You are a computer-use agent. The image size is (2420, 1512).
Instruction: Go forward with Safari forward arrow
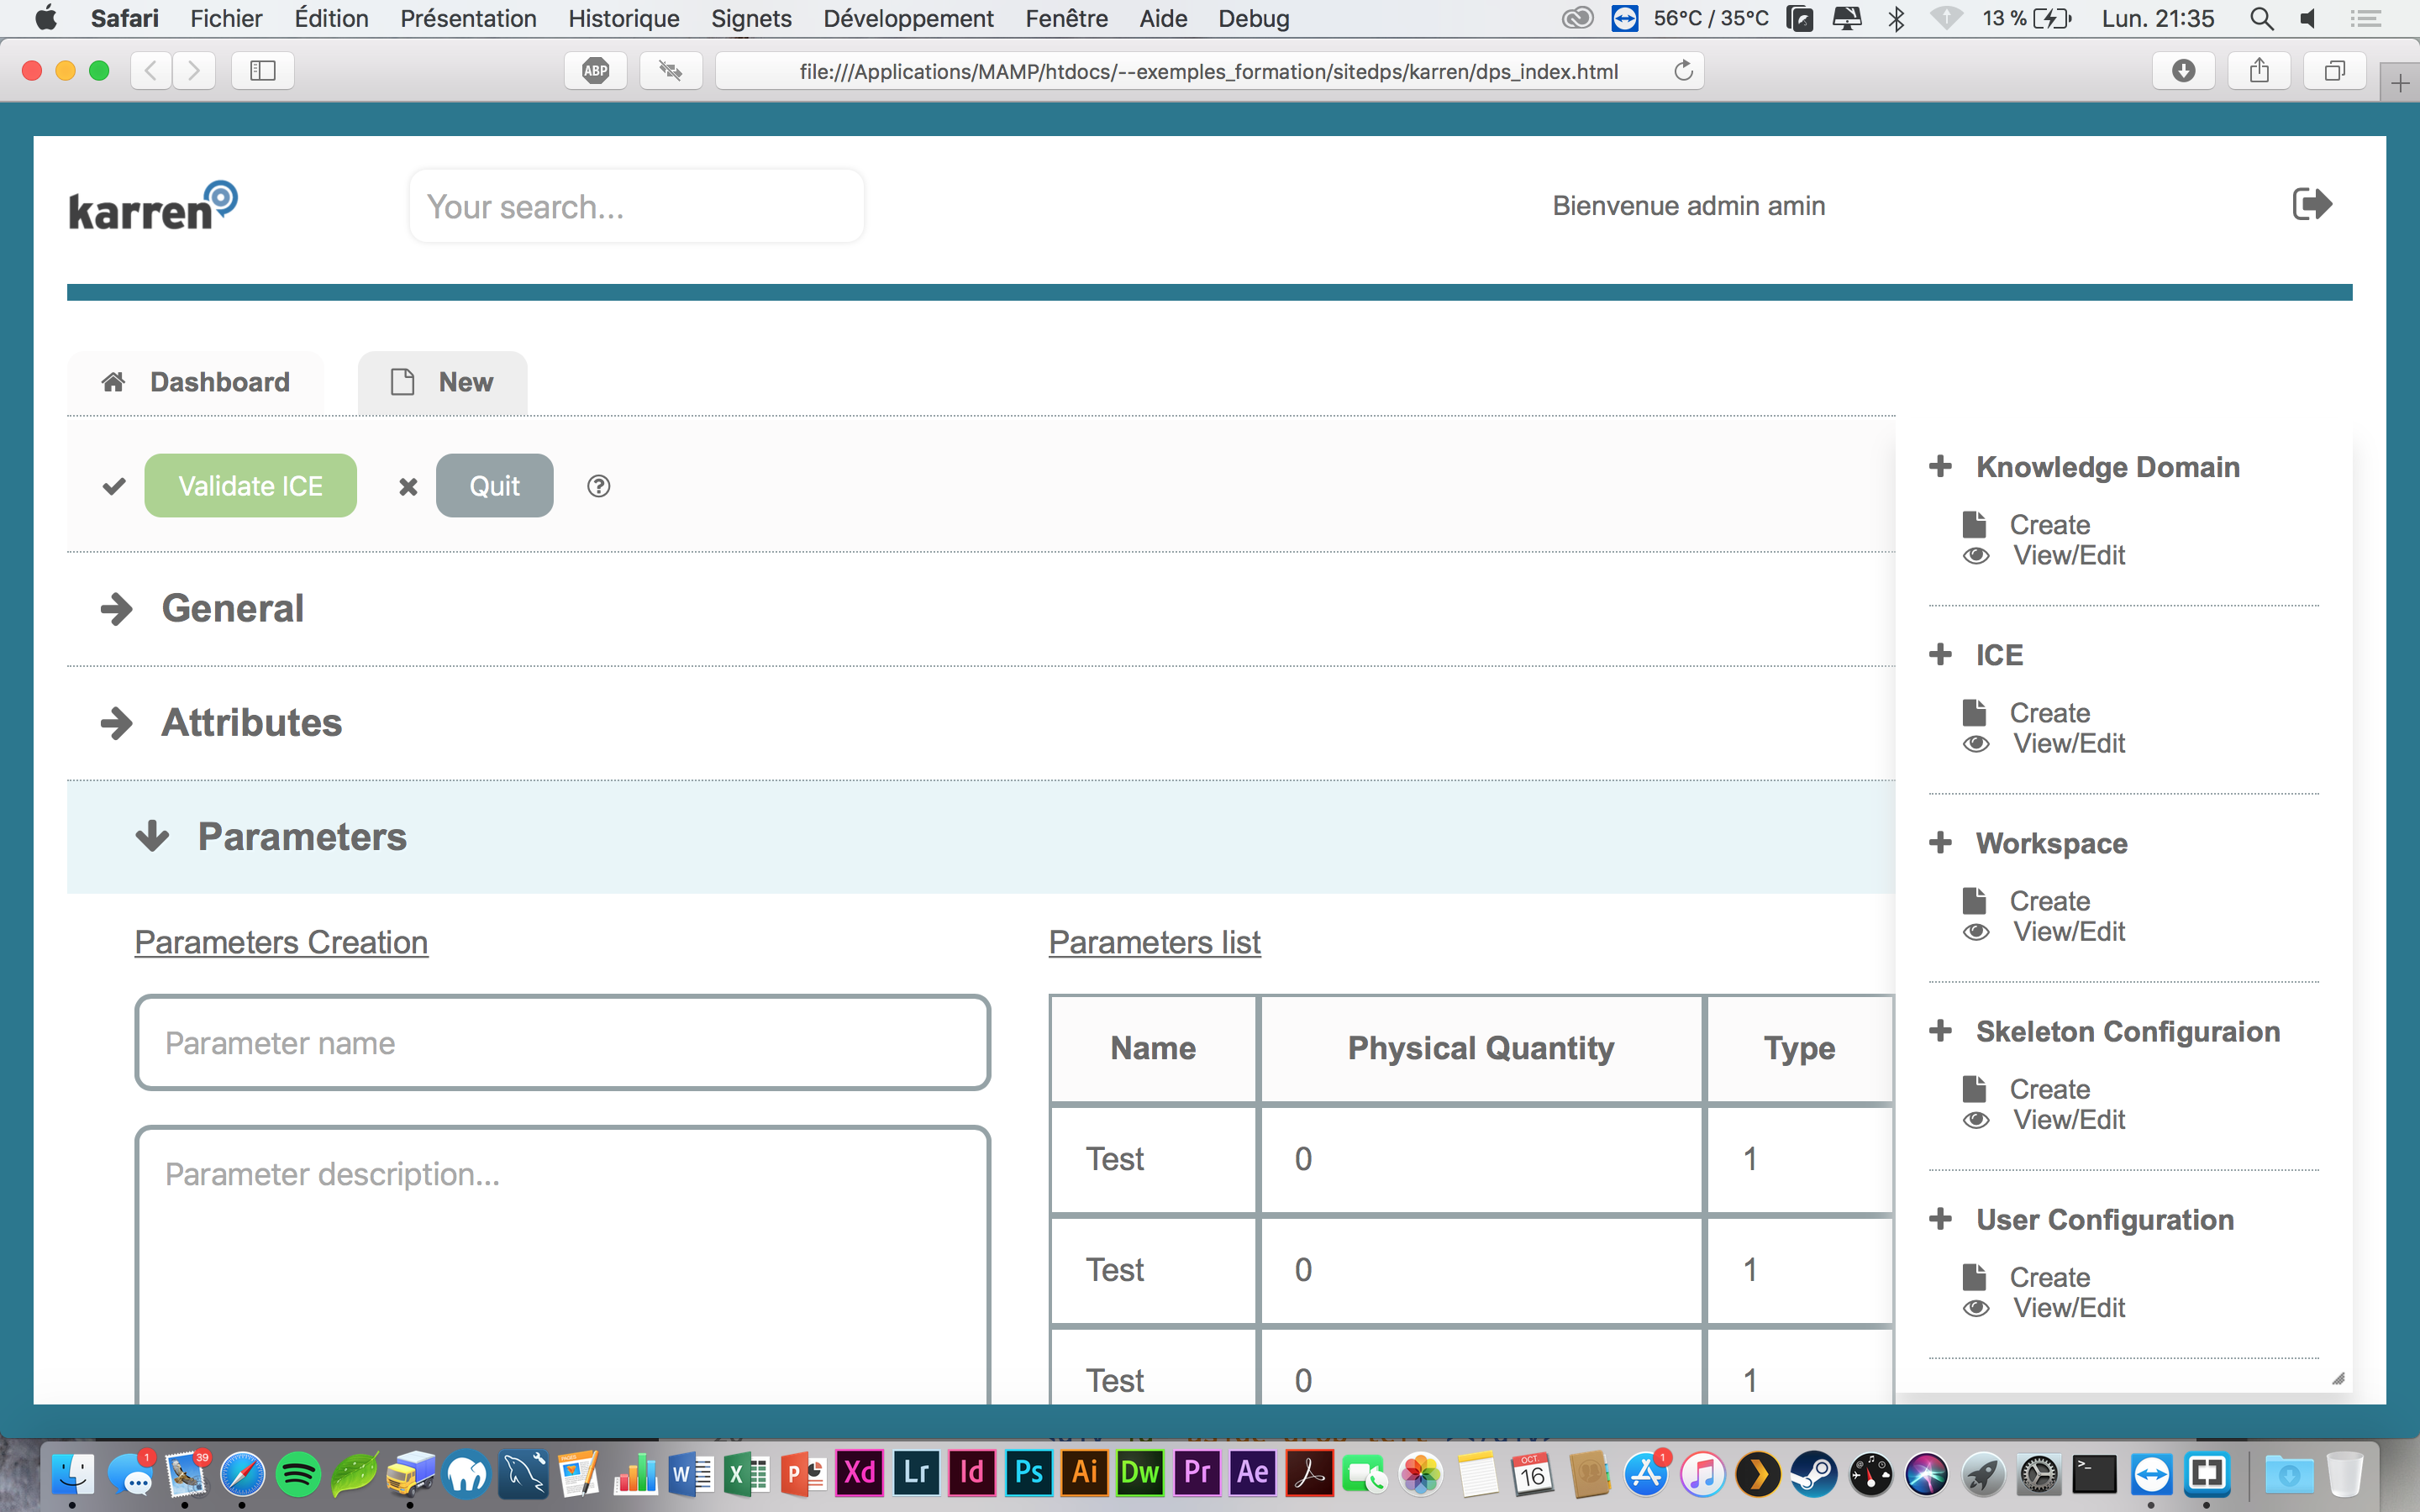194,70
